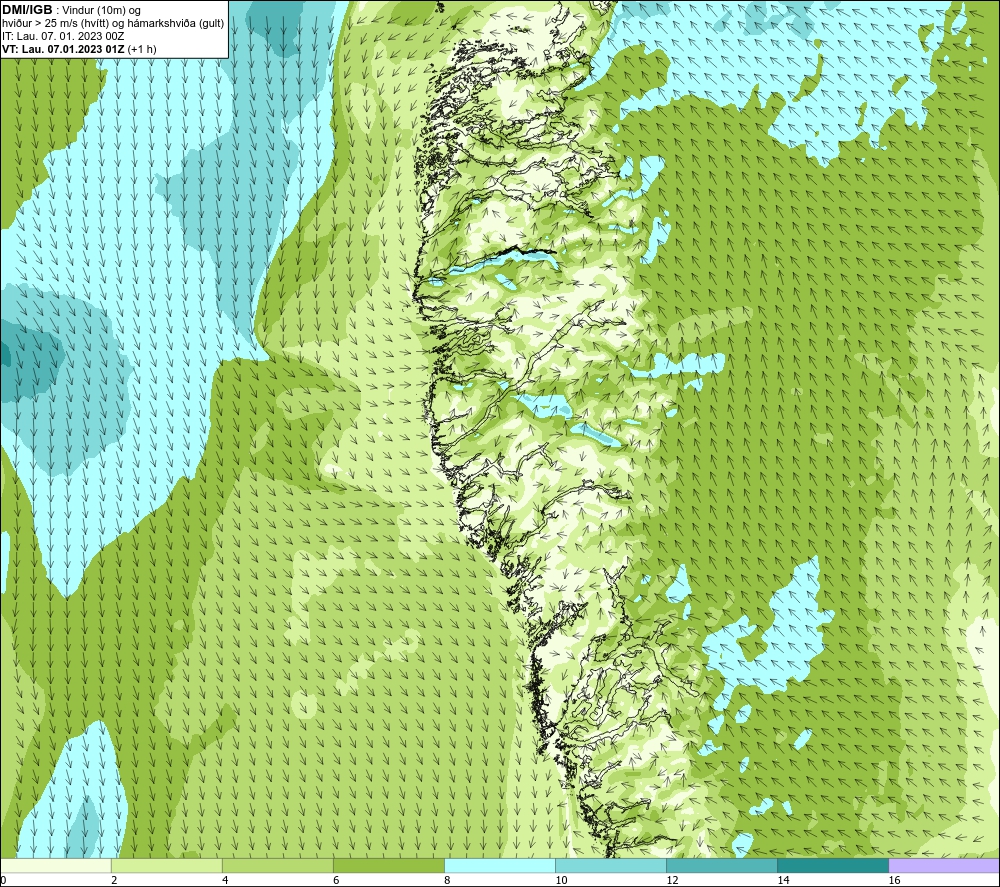The width and height of the screenshot is (1000, 887).
Task: Click the '6' label on the color scale
Action: click(336, 880)
